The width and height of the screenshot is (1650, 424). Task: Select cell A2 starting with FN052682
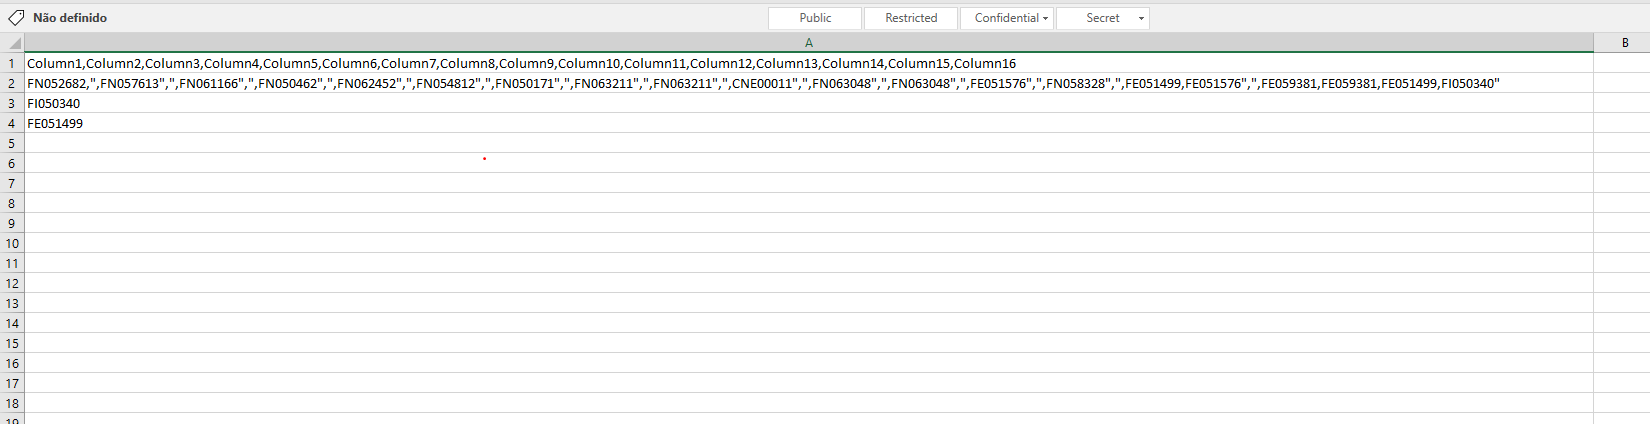[809, 83]
